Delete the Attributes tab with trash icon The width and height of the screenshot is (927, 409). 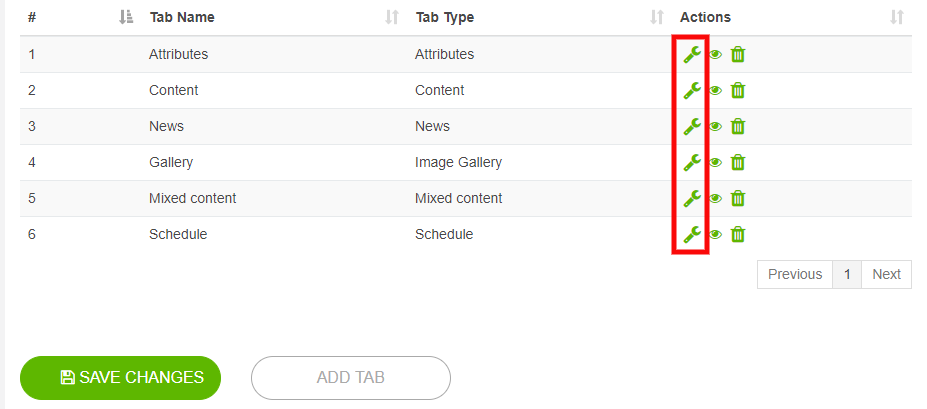pyautogui.click(x=738, y=54)
